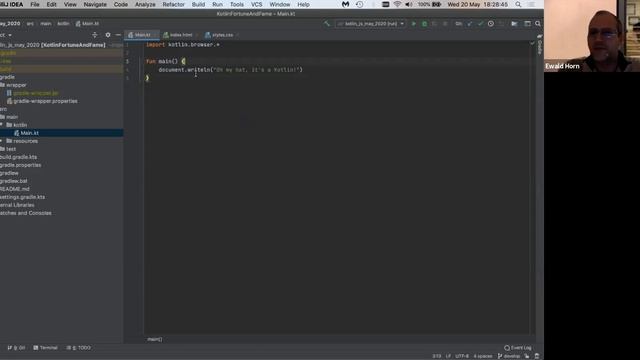
Task: Open Spotlight search in macOS menu bar
Action: coord(518,4)
